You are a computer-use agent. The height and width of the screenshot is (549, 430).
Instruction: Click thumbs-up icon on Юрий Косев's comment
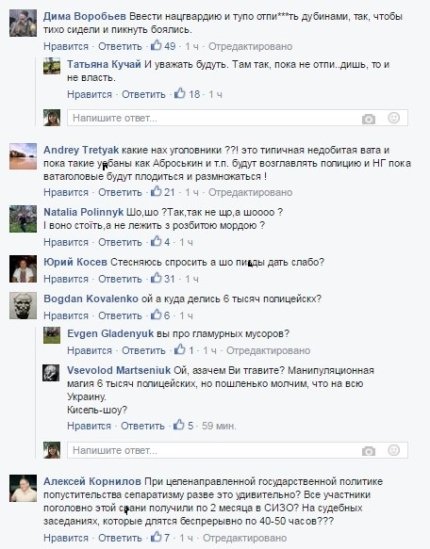156,278
